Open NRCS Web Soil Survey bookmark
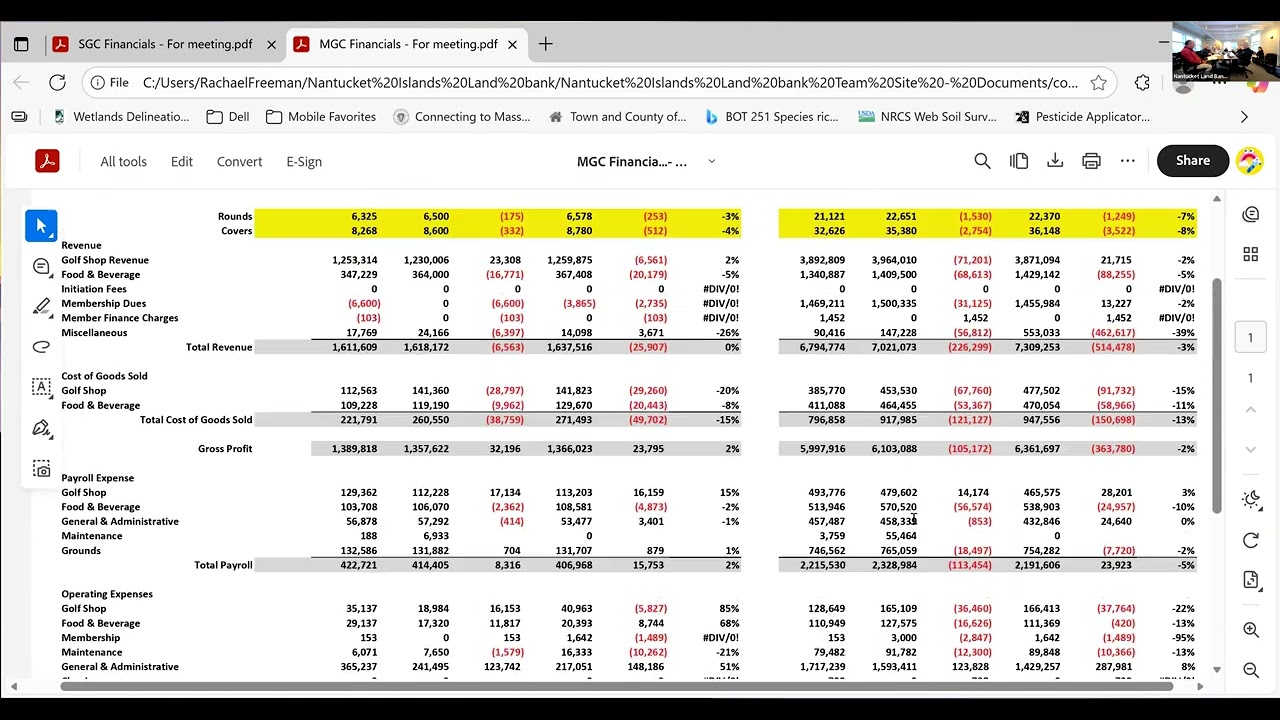This screenshot has height=720, width=1280. pyautogui.click(x=926, y=117)
